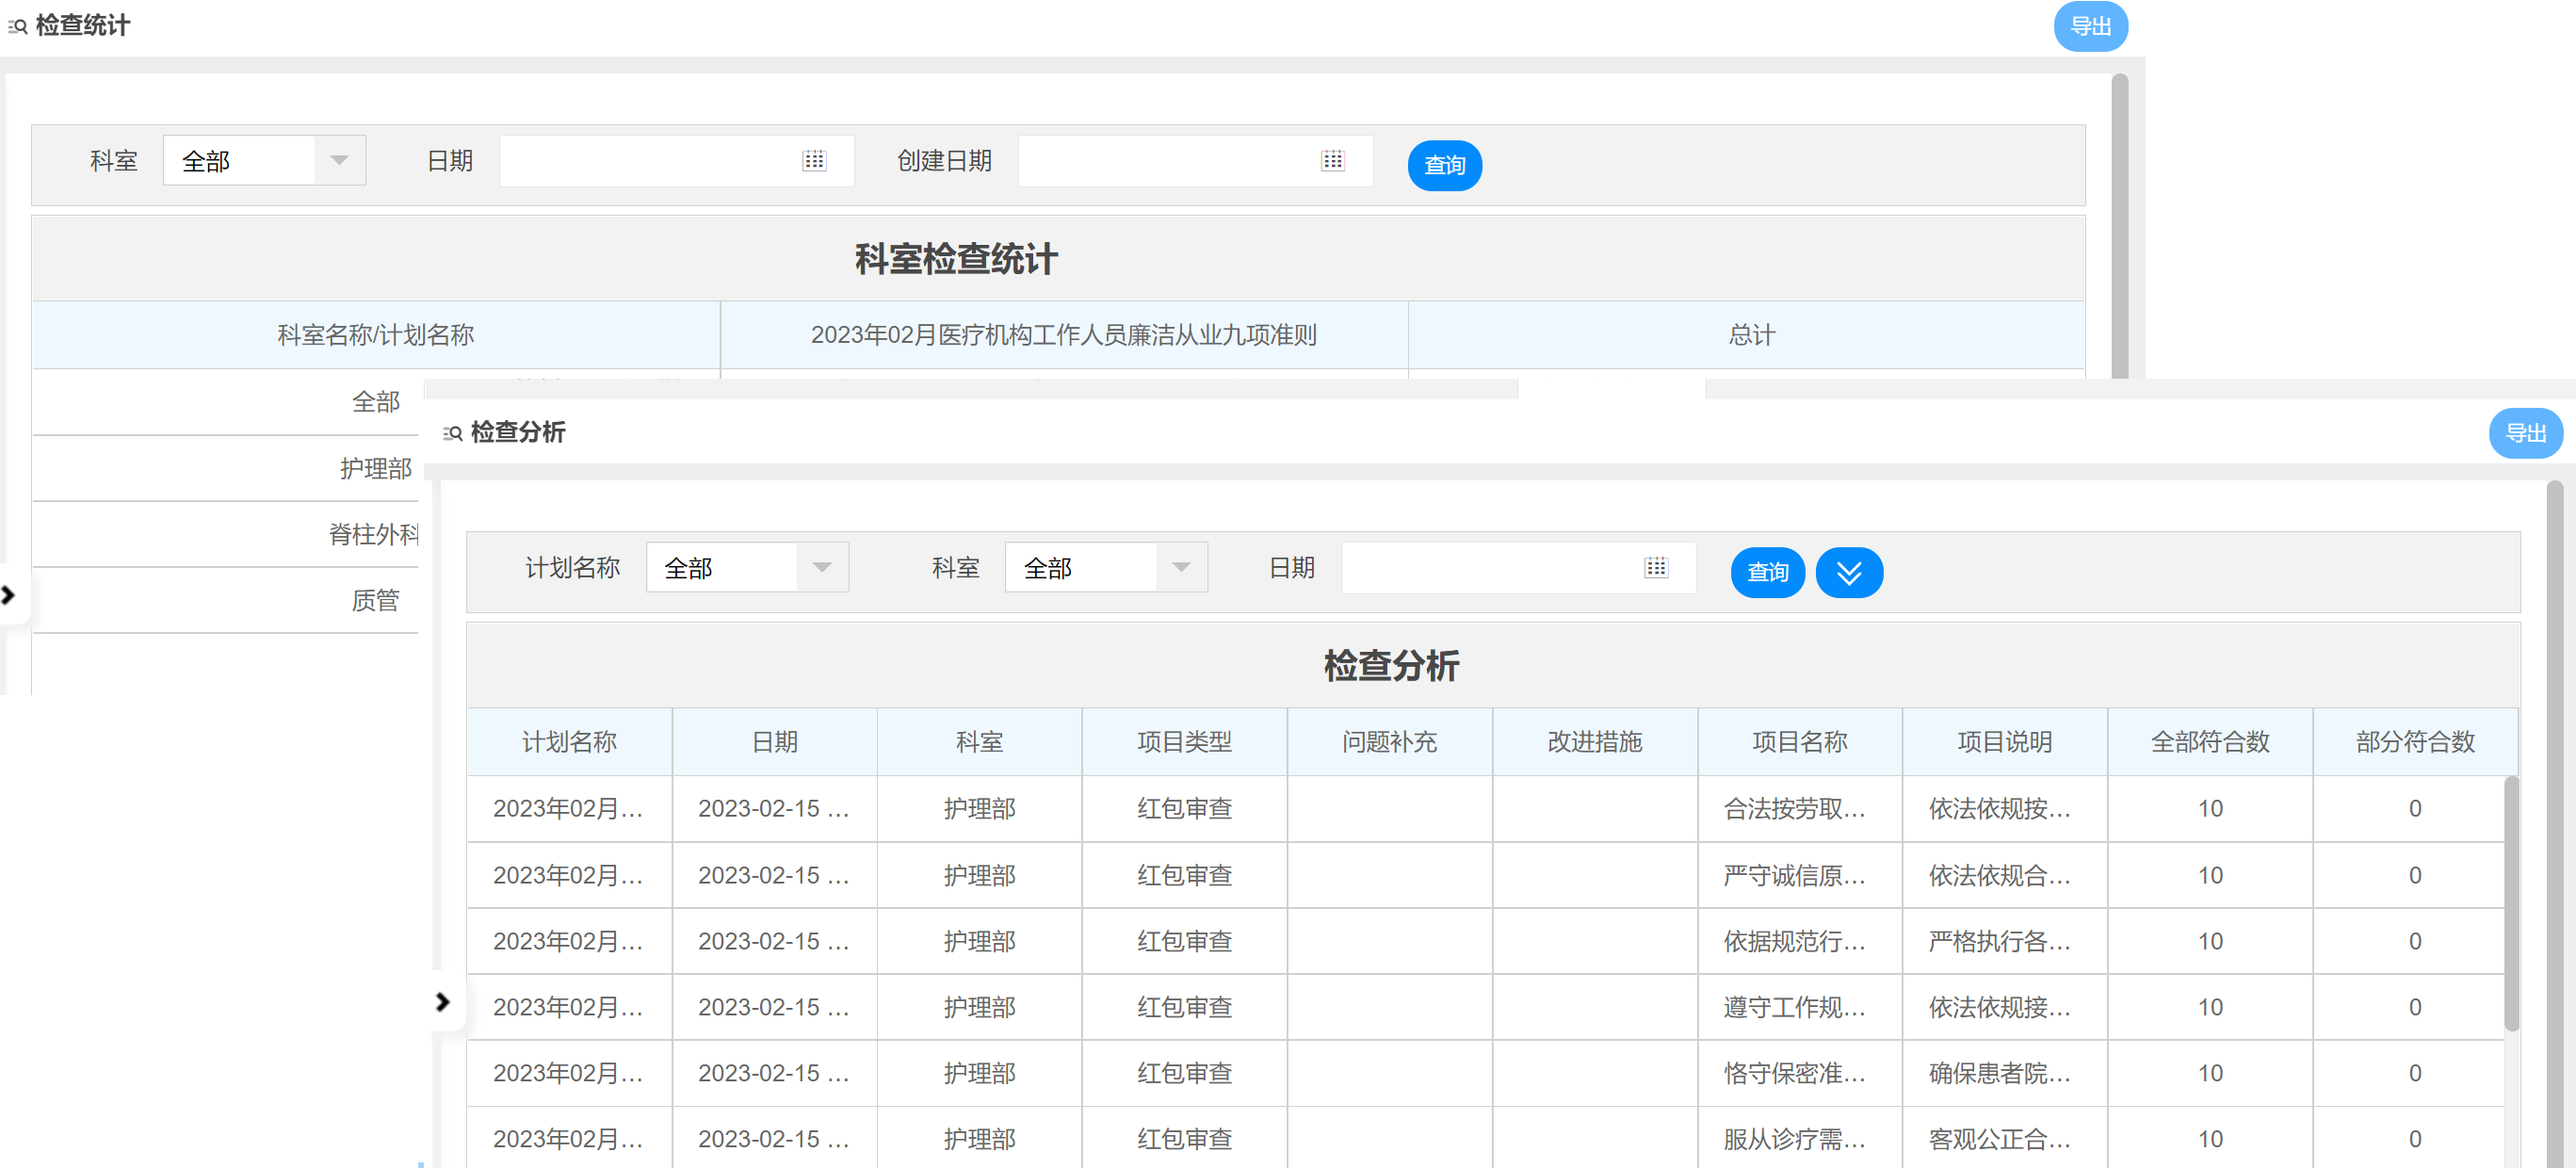Click double-chevron expand filters button
The width and height of the screenshot is (2576, 1168).
[1848, 573]
